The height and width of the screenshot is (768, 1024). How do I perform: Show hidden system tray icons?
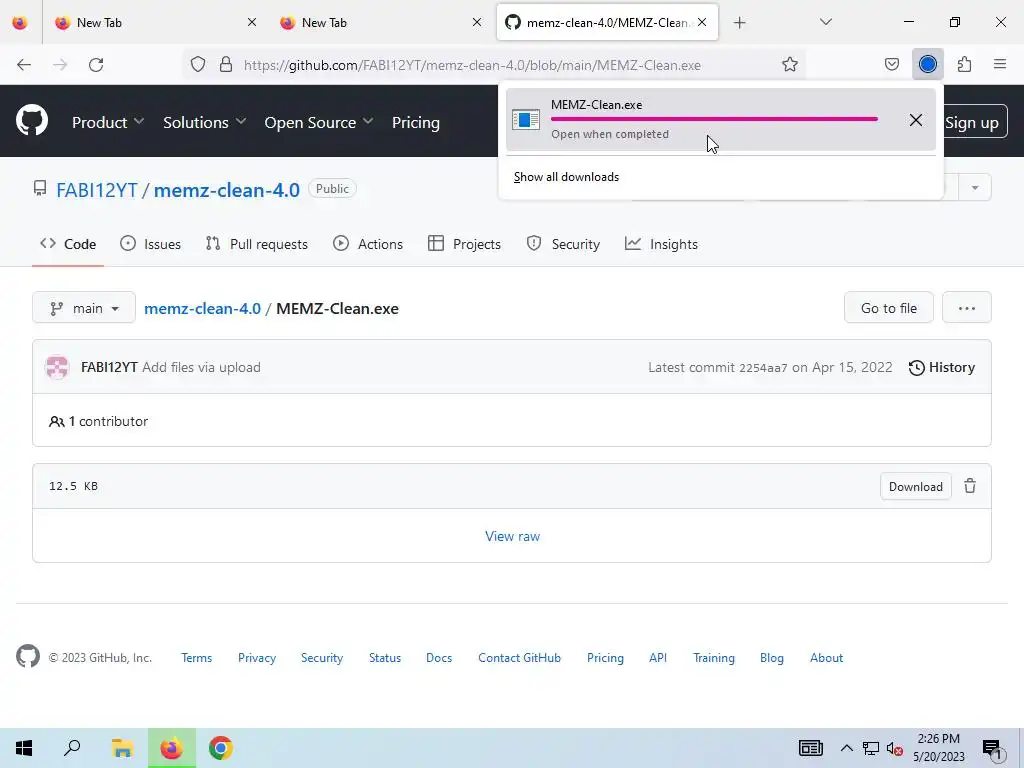pos(846,748)
